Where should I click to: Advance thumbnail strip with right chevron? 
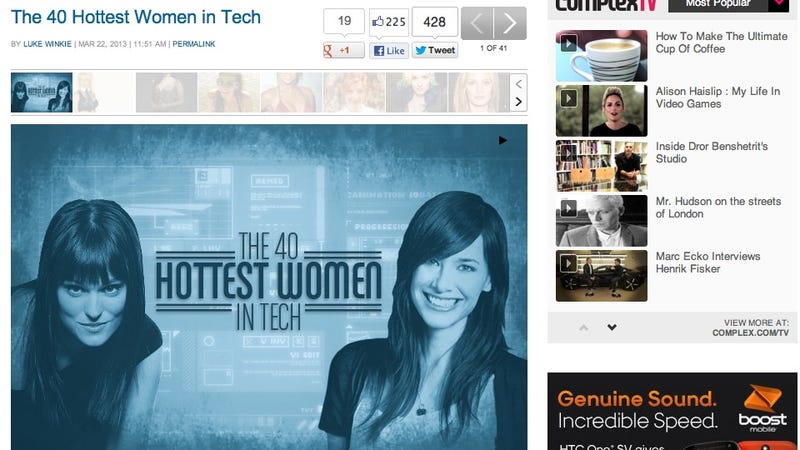pyautogui.click(x=518, y=102)
